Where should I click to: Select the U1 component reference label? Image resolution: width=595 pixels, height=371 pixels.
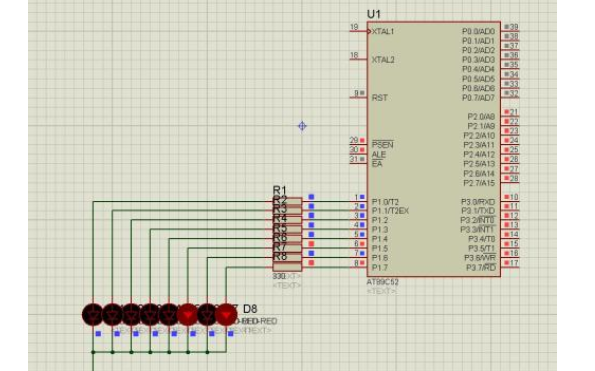coord(374,14)
